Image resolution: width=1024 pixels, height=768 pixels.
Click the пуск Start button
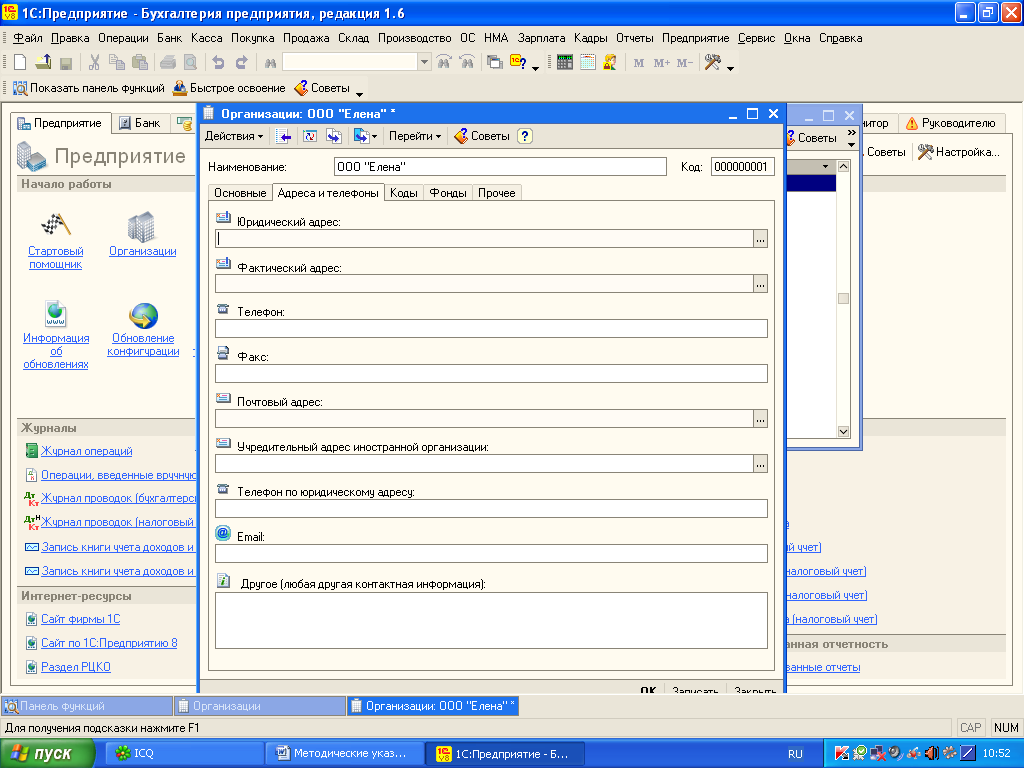tap(47, 754)
